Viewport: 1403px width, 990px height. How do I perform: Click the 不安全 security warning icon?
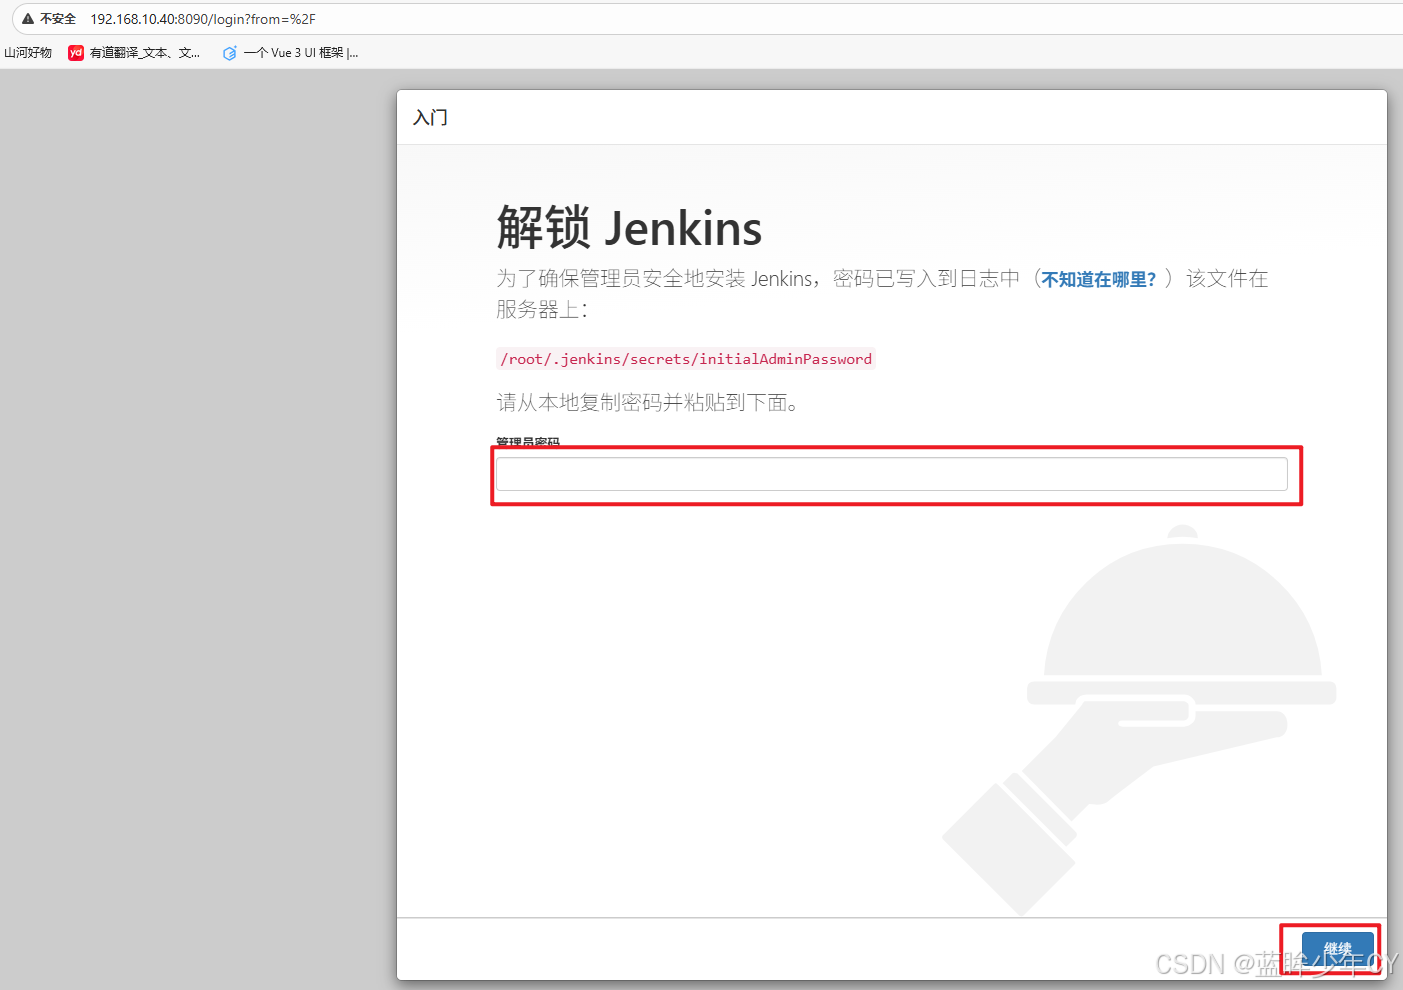click(28, 19)
